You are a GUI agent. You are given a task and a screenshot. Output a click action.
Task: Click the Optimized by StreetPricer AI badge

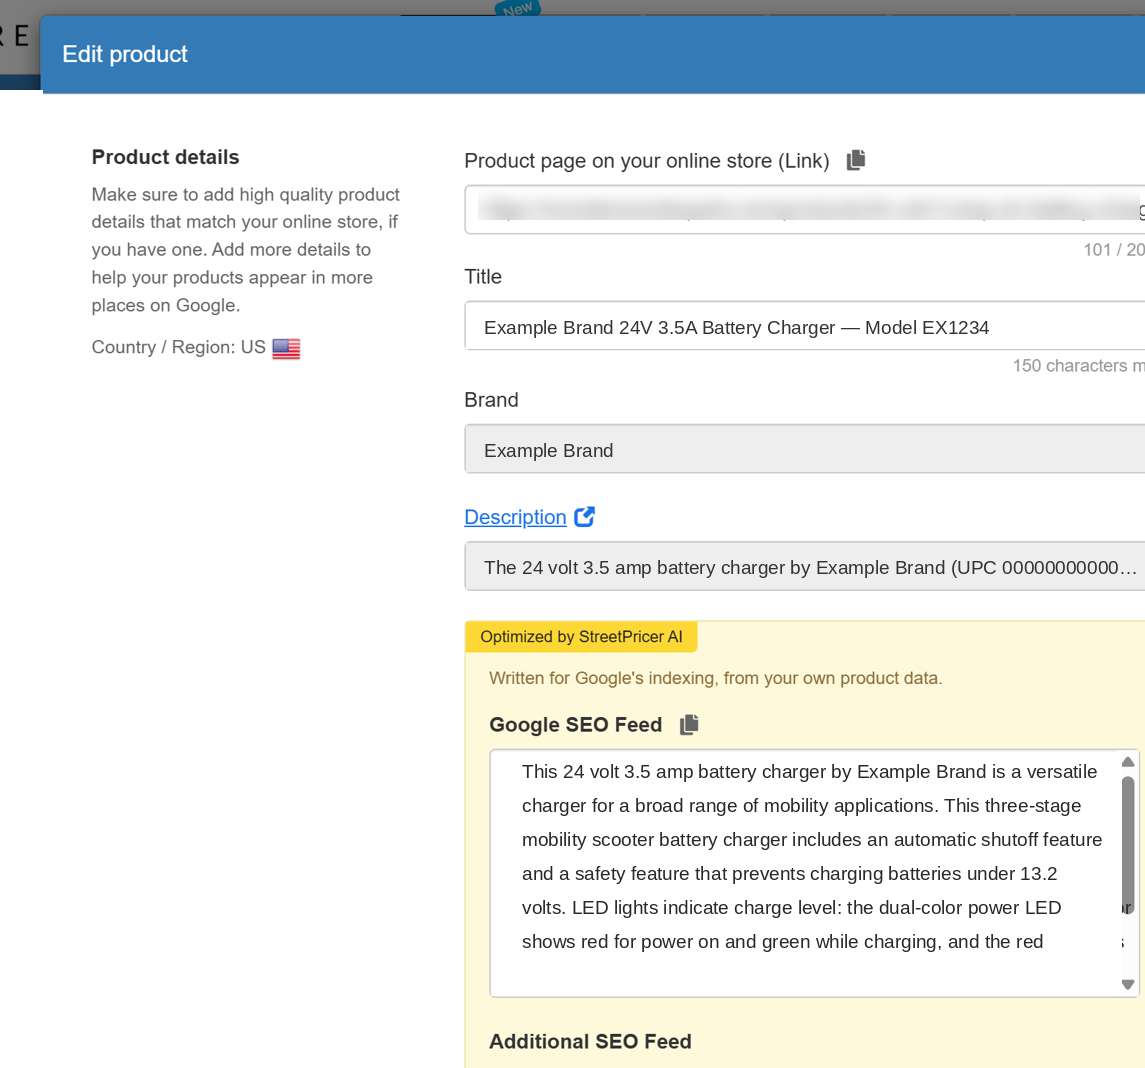click(x=581, y=637)
